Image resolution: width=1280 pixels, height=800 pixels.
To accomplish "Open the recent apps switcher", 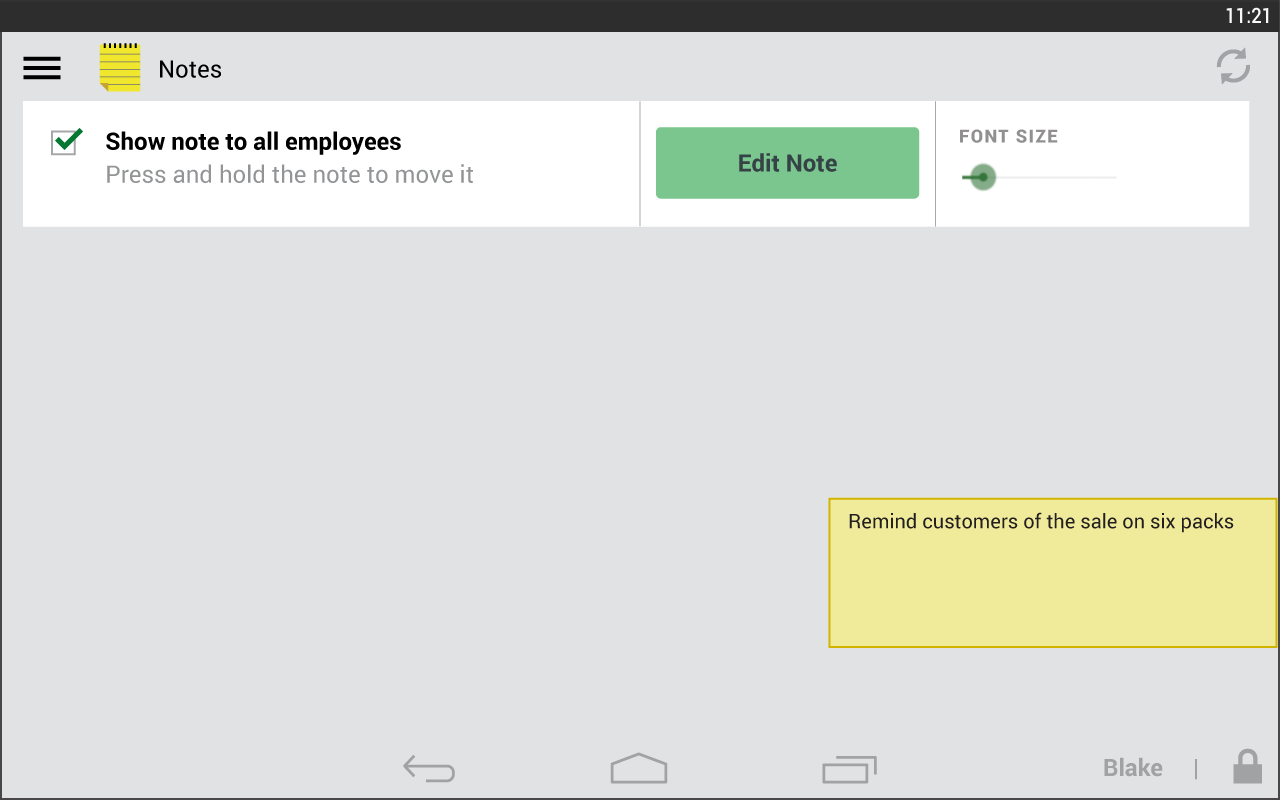I will (x=849, y=768).
